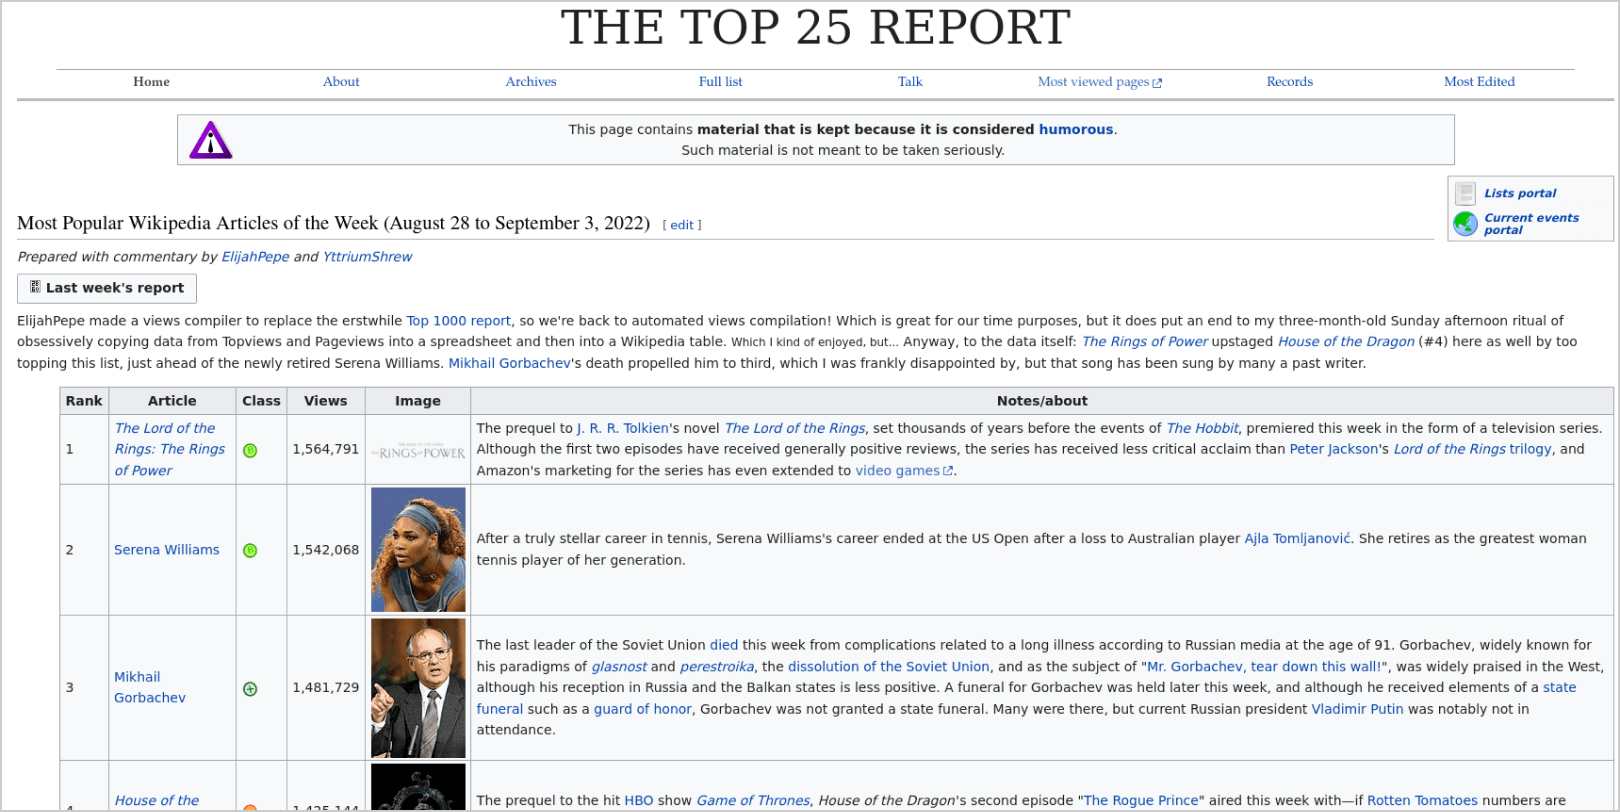Open the guard of honor link
Screen dimensions: 1620x812
pos(643,709)
